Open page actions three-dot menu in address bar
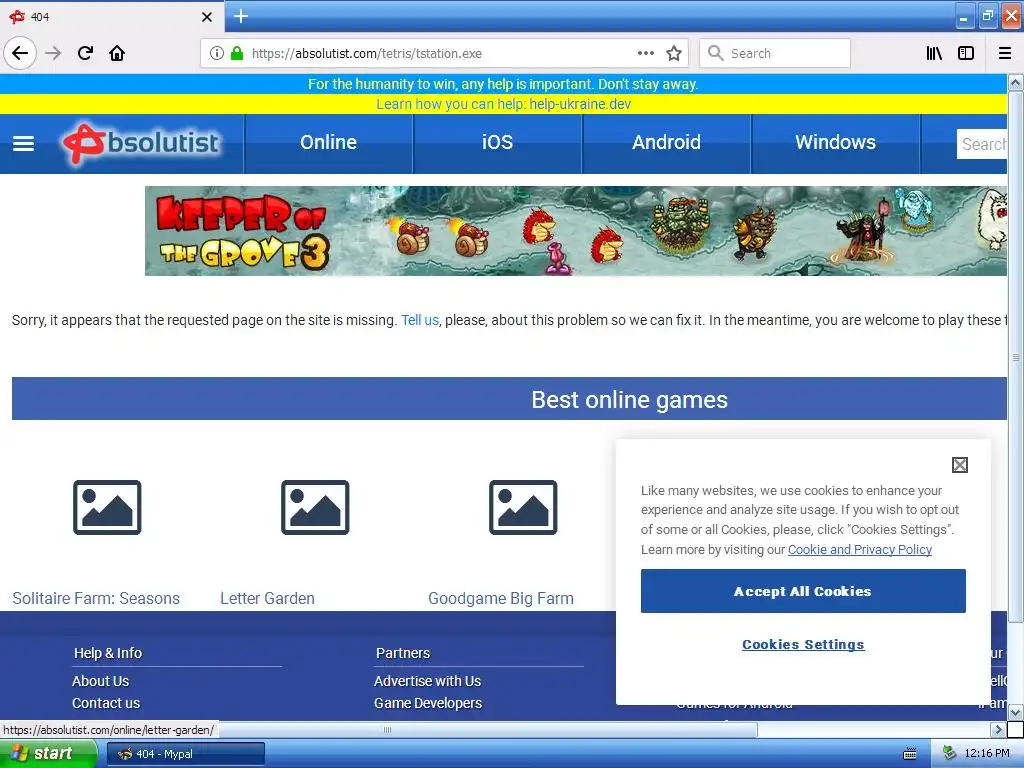Viewport: 1024px width, 768px height. (x=645, y=54)
